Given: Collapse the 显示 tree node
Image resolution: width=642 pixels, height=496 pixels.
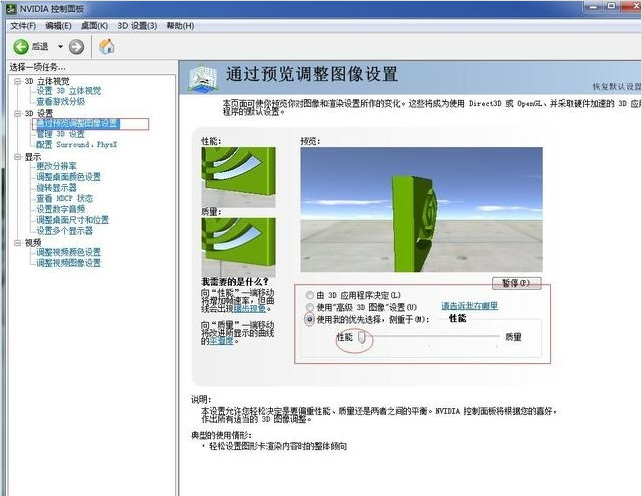Looking at the screenshot, I should pyautogui.click(x=18, y=156).
